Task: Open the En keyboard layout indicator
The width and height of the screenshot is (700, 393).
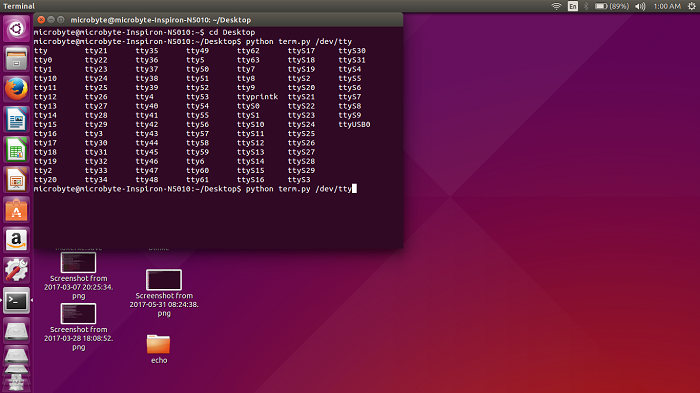Action: click(x=573, y=6)
